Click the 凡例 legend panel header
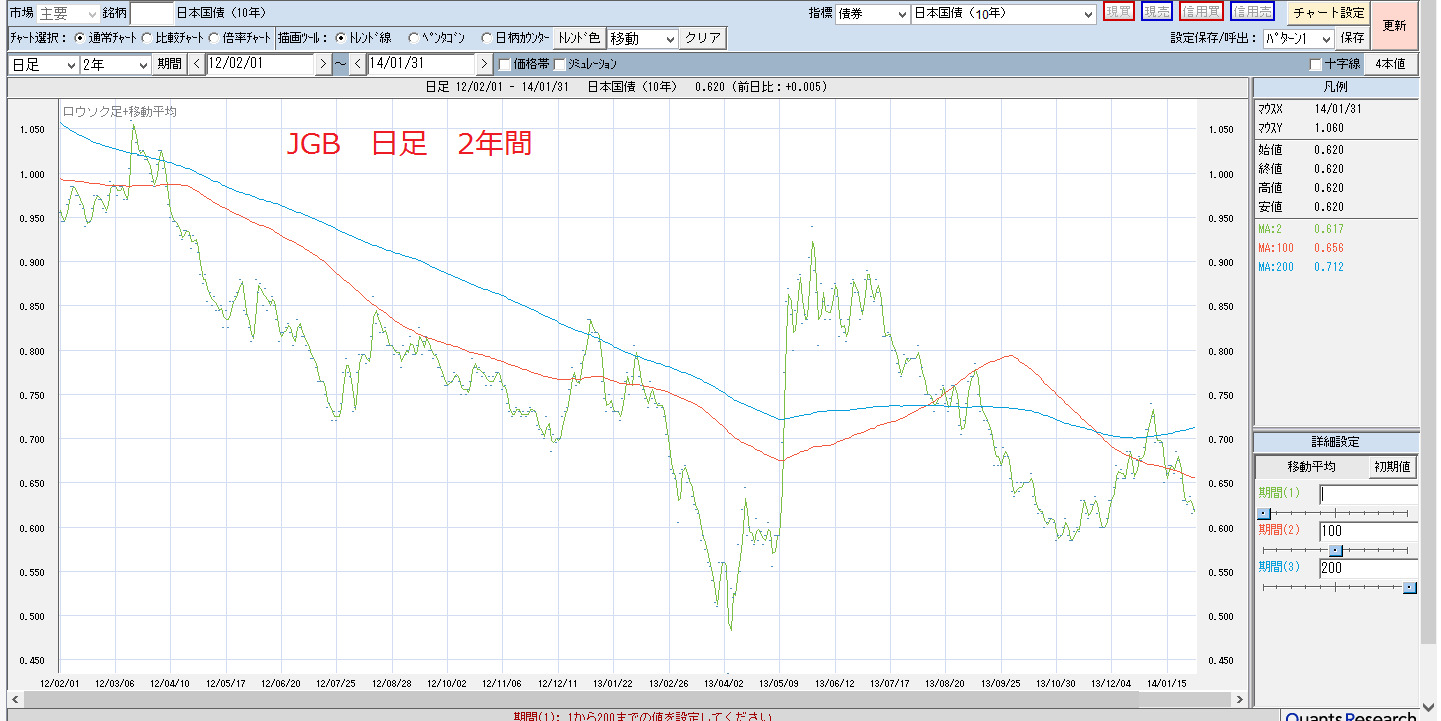Image resolution: width=1441 pixels, height=721 pixels. 1336,88
